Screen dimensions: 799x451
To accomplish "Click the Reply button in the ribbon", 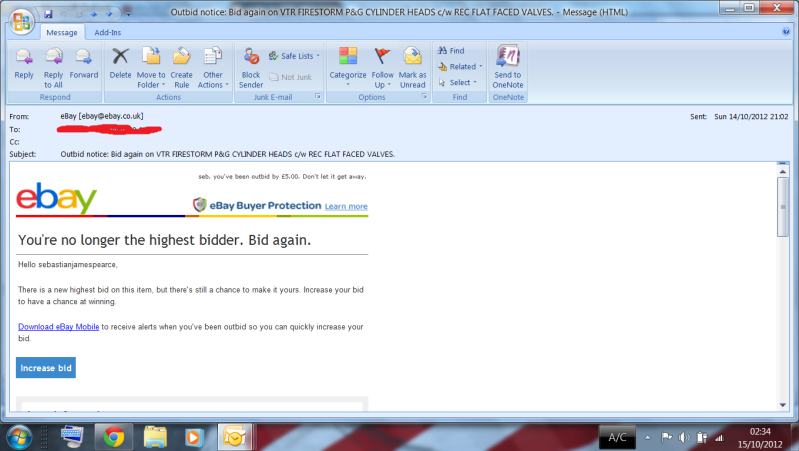I will pos(24,65).
